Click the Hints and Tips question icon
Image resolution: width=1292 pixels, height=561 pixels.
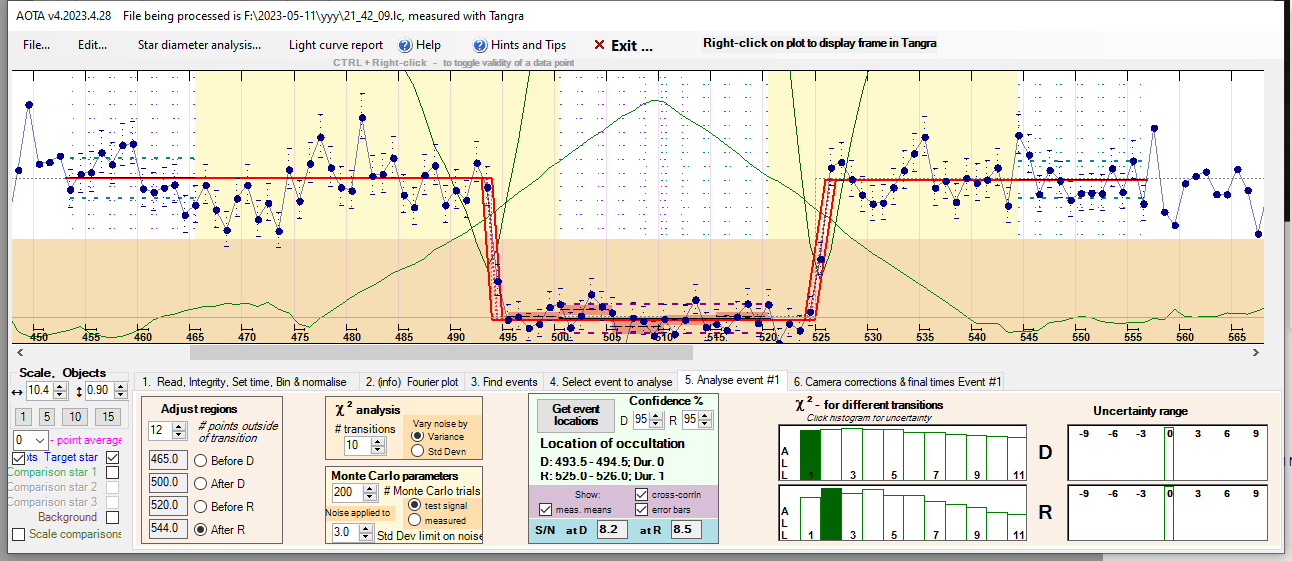coord(480,45)
